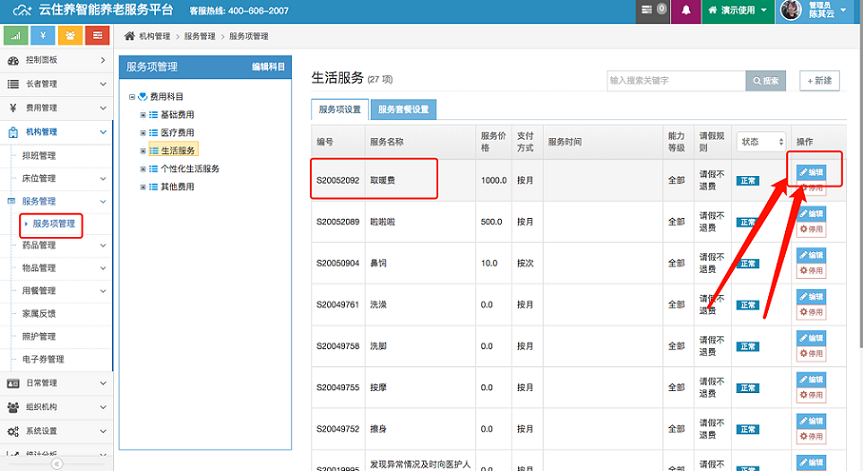This screenshot has height=471, width=863.
Task: Open the 状态 filter dropdown
Action: [x=761, y=142]
